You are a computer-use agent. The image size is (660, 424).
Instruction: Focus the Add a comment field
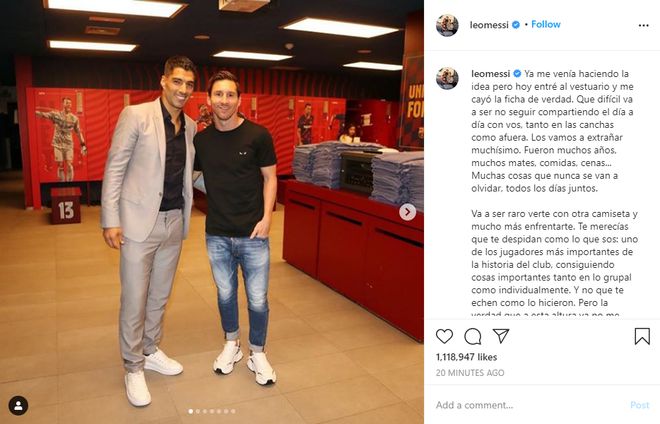click(530, 405)
